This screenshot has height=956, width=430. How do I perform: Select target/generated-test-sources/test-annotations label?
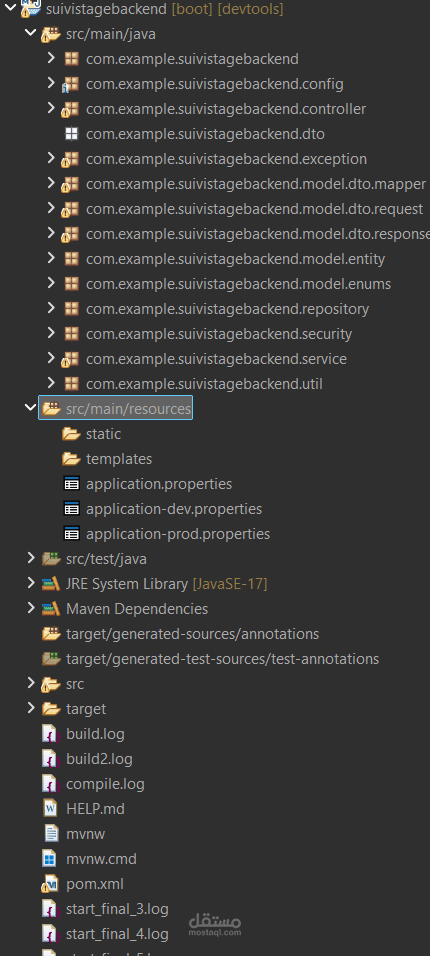(x=222, y=659)
